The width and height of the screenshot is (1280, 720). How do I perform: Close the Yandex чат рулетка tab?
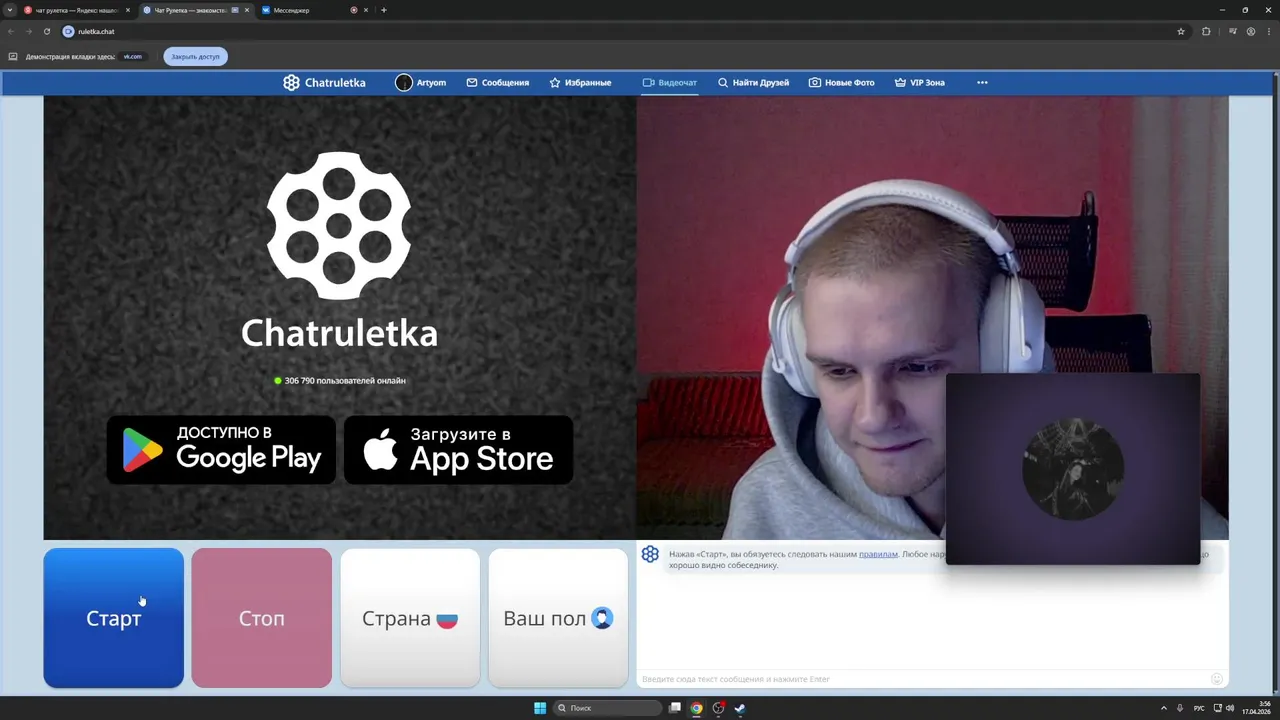tap(128, 10)
